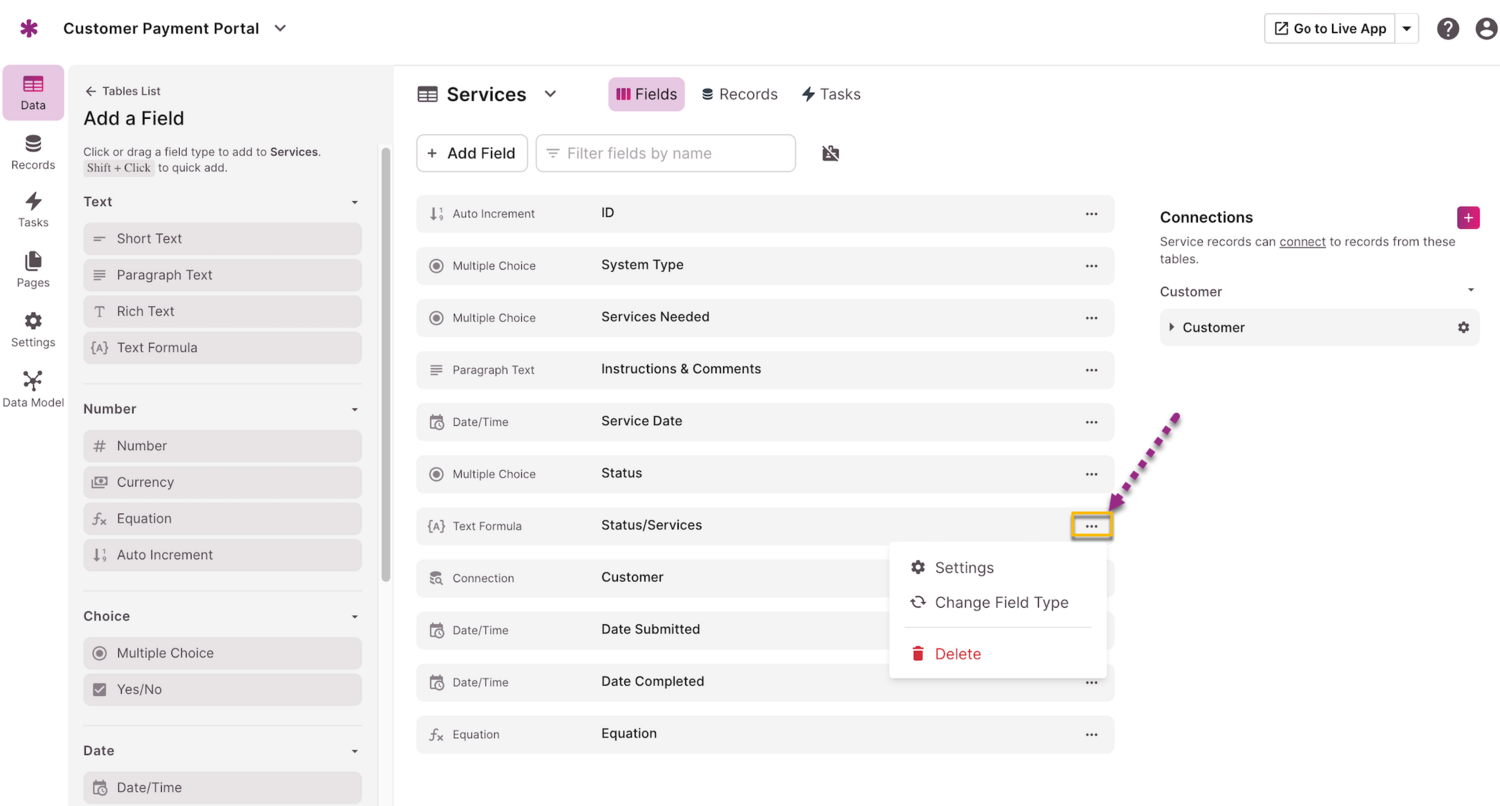Go back via Tables List link
Screen dimensions: 1500x806
122,91
